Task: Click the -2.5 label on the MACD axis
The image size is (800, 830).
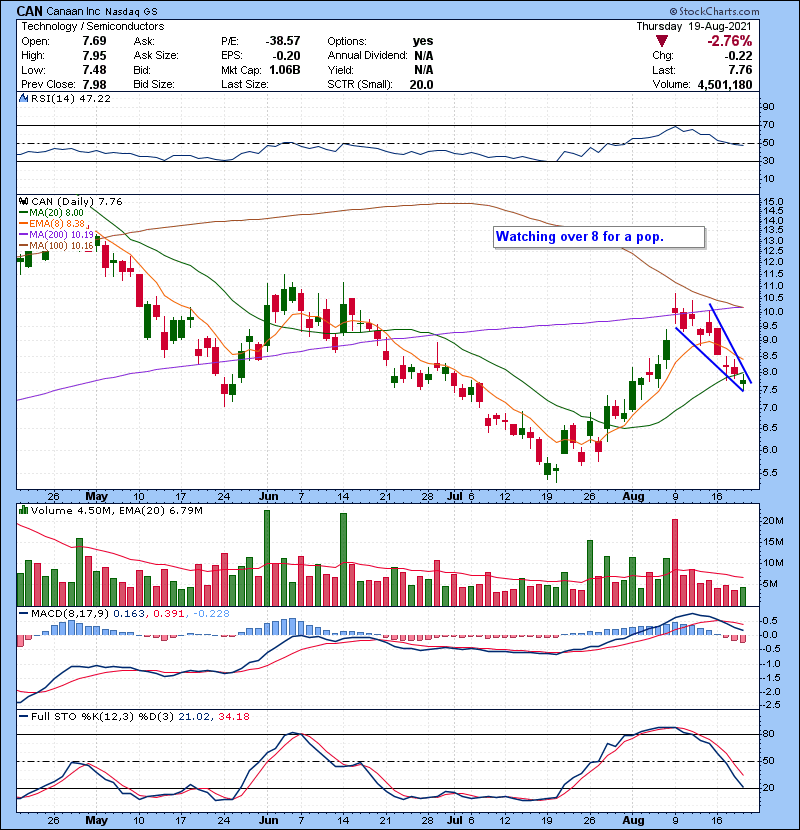Action: point(771,705)
